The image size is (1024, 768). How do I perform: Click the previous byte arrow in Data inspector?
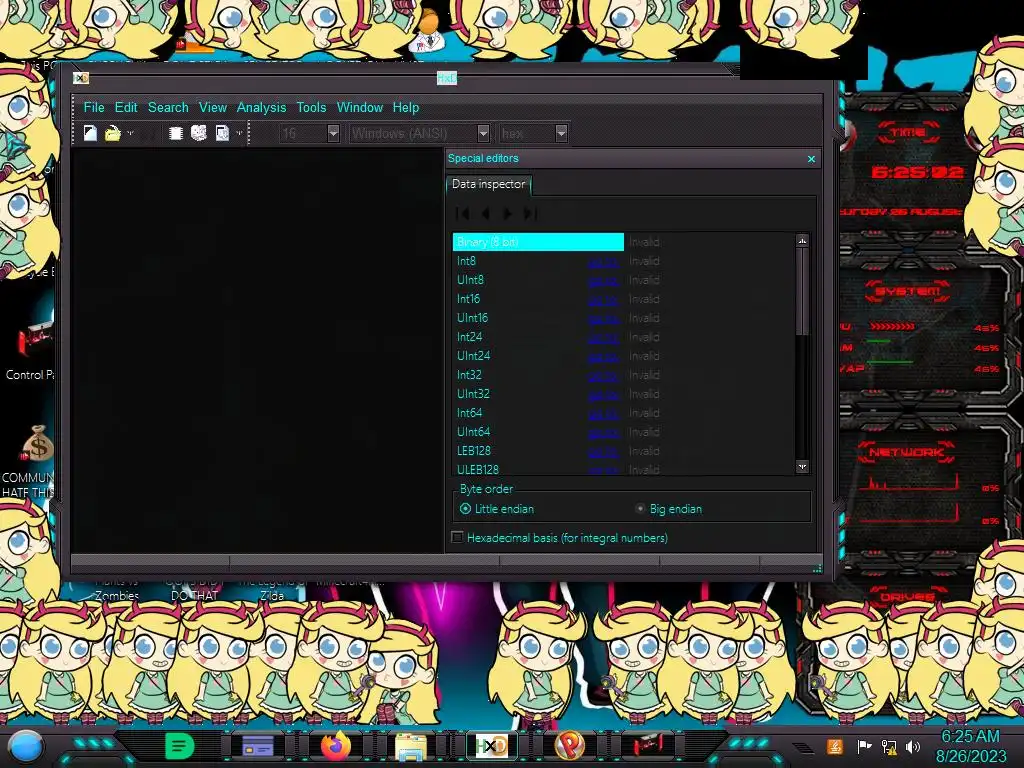coord(485,214)
